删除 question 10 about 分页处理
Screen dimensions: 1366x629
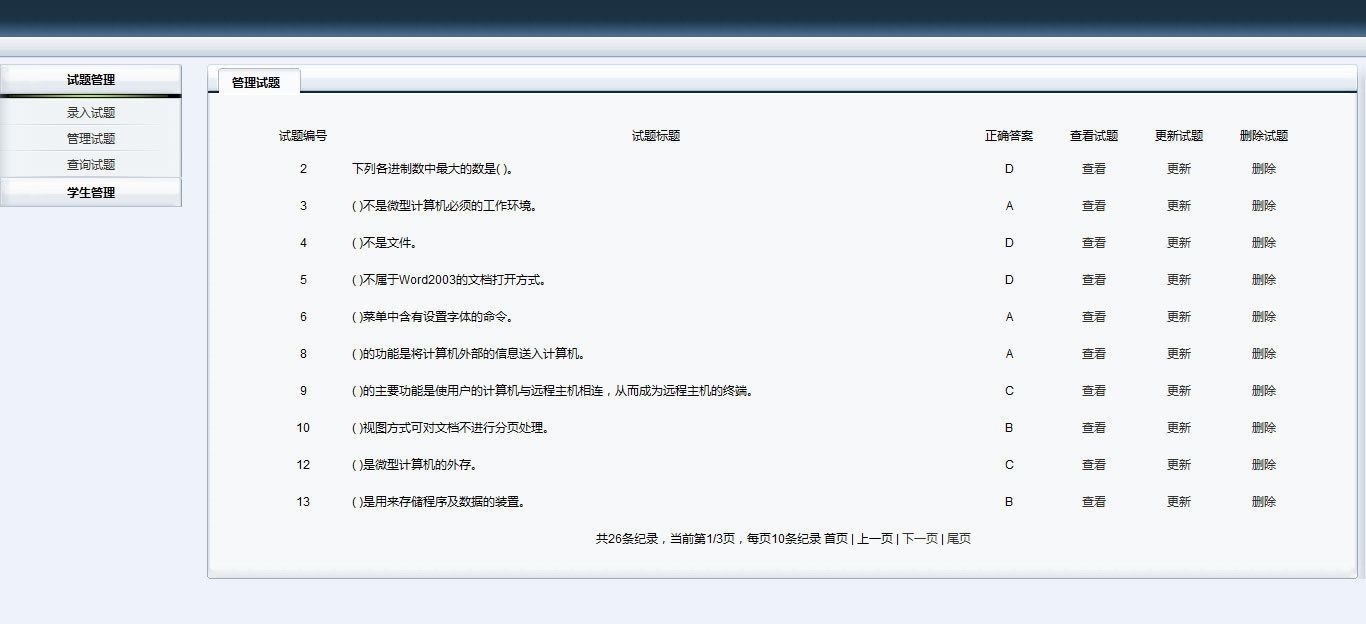coord(1265,427)
